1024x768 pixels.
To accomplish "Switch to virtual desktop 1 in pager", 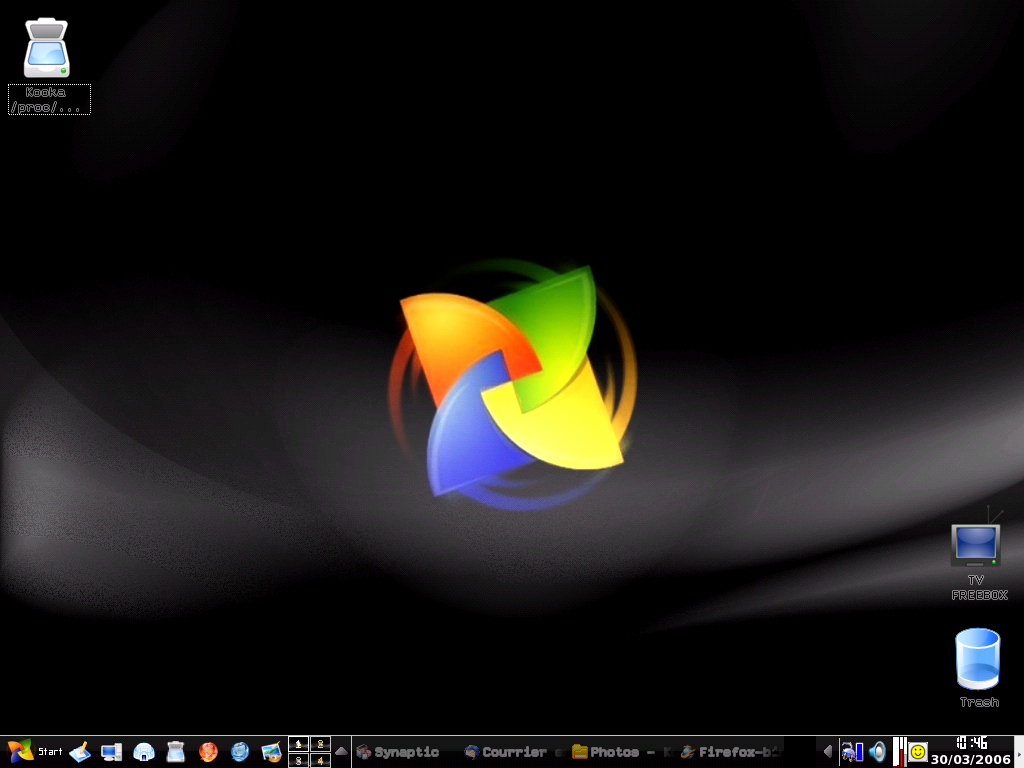I will click(298, 744).
